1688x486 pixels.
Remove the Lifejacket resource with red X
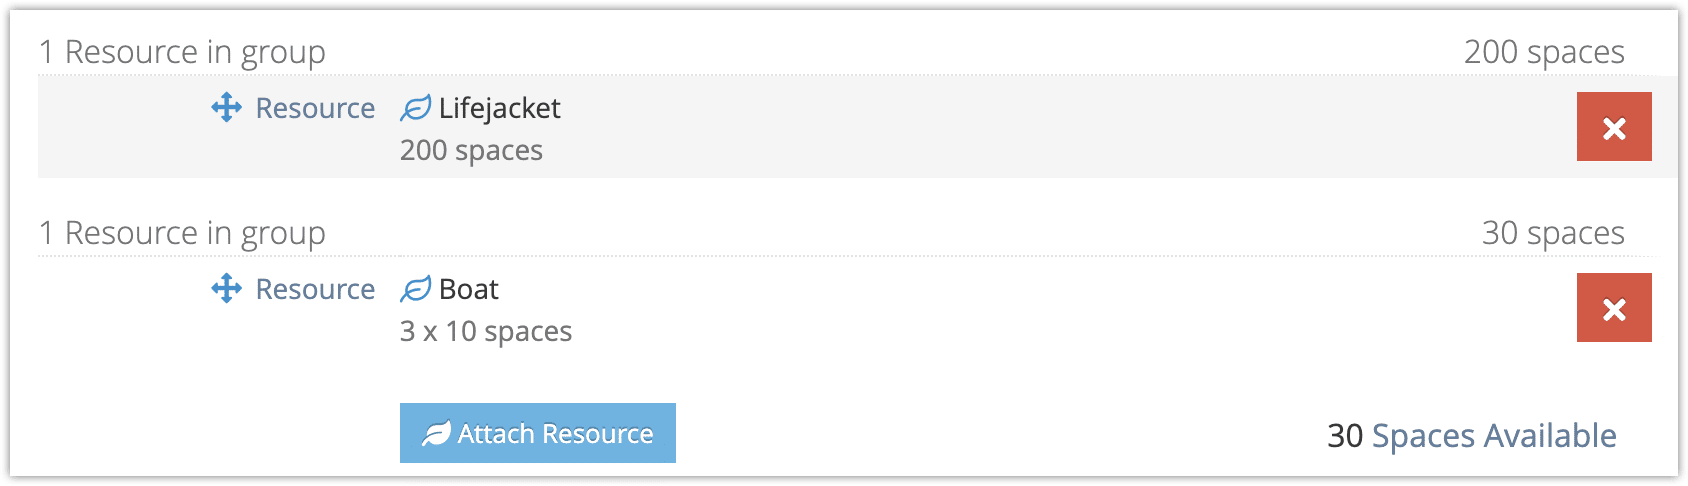point(1614,127)
